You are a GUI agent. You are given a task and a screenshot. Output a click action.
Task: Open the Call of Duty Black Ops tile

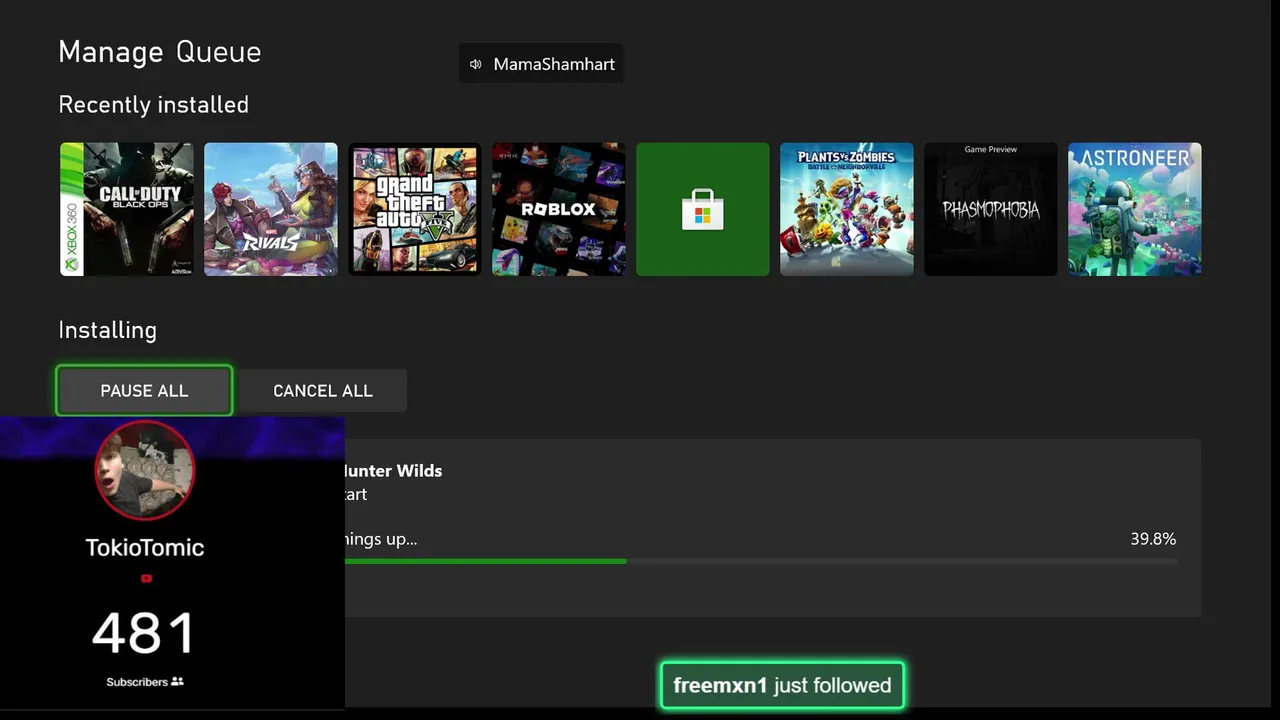click(x=127, y=209)
